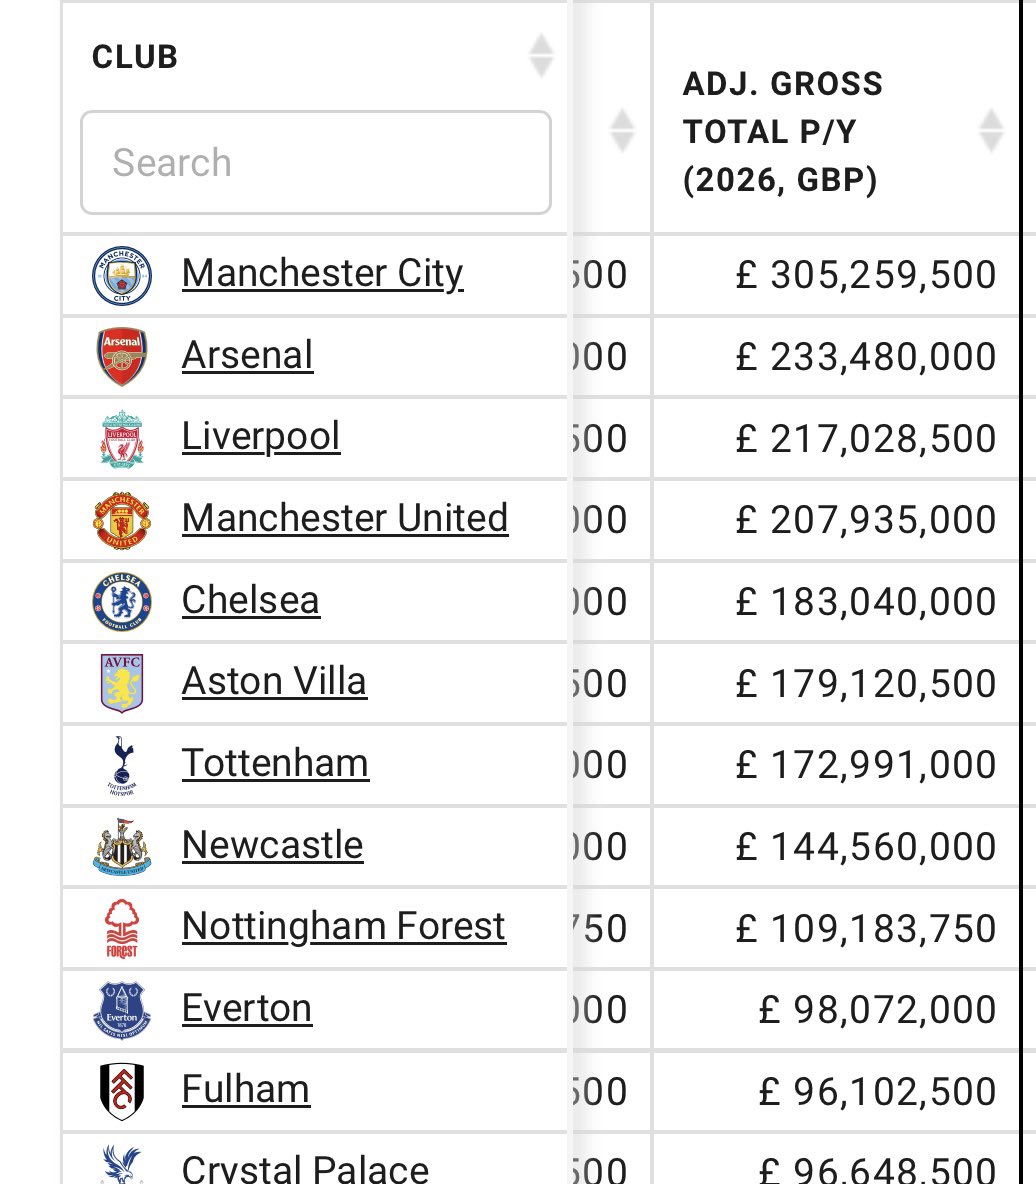Open the Tottenham club link
The height and width of the screenshot is (1184, 1036).
pos(275,763)
